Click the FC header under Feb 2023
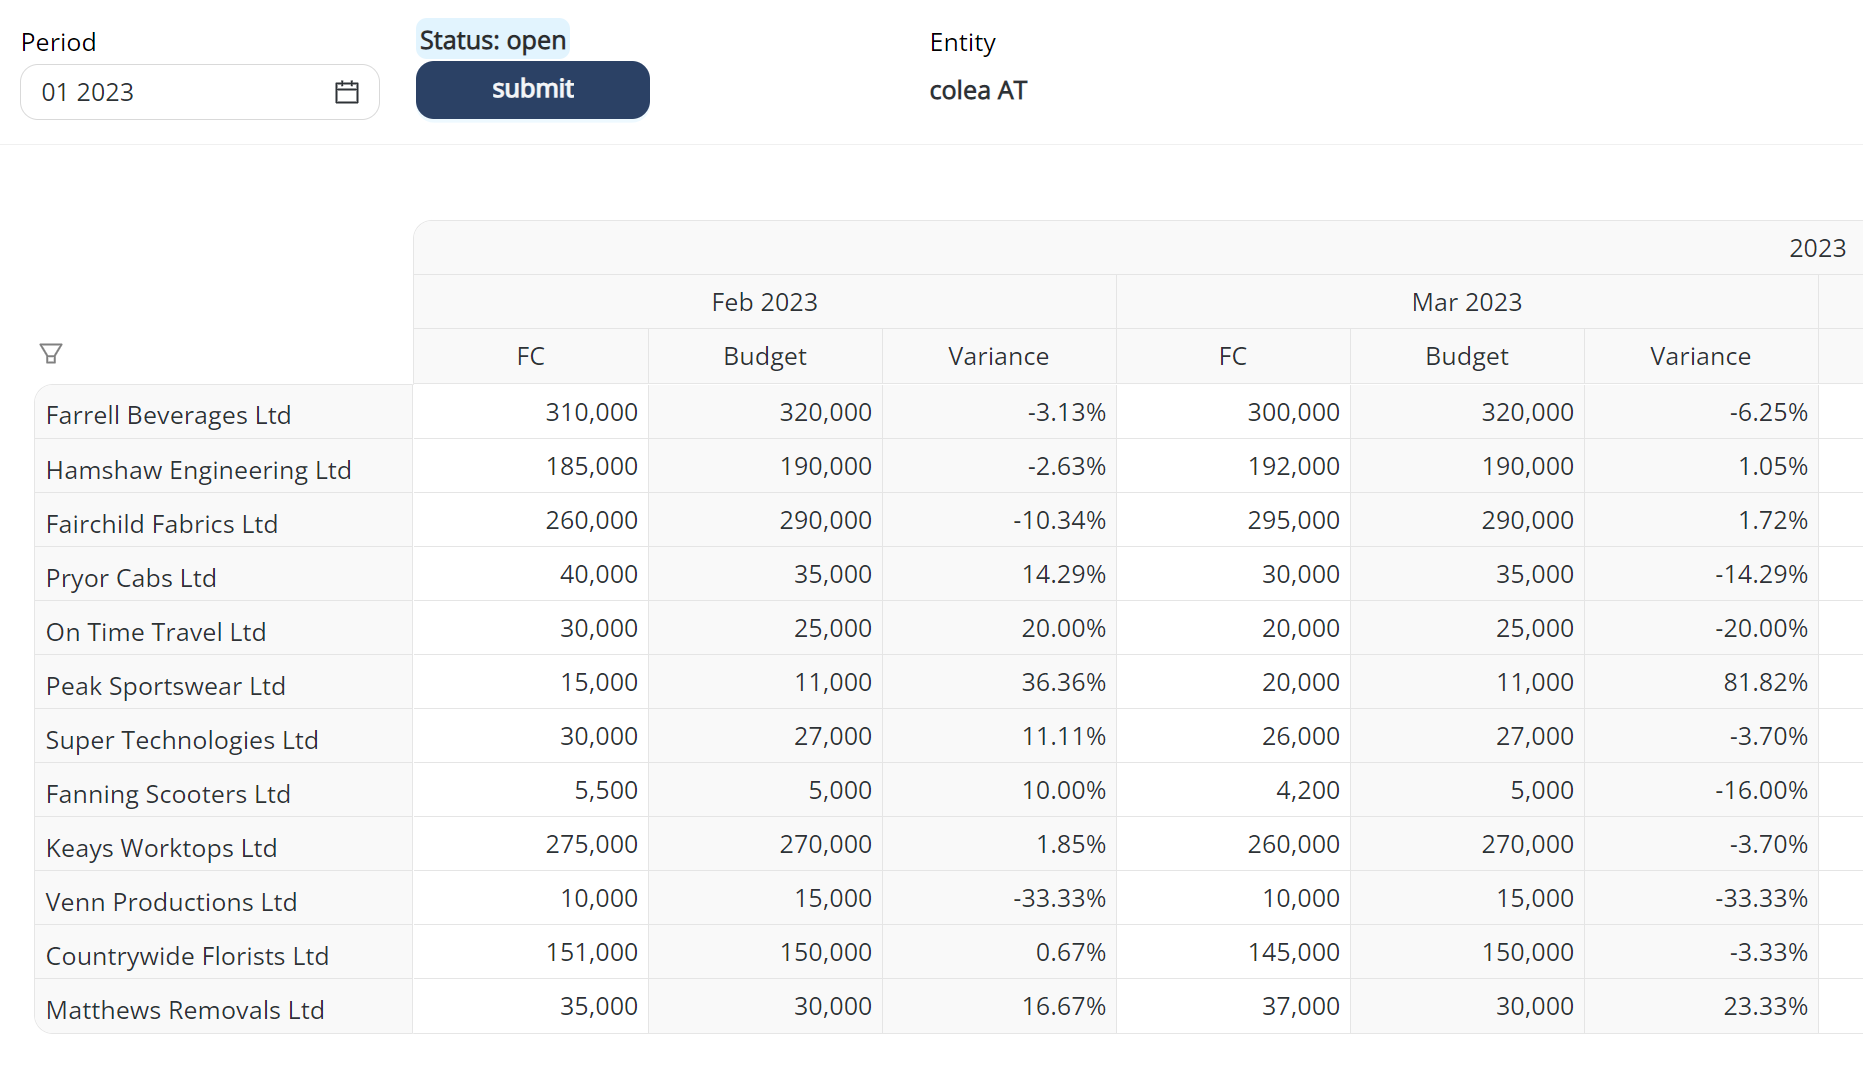 [531, 356]
